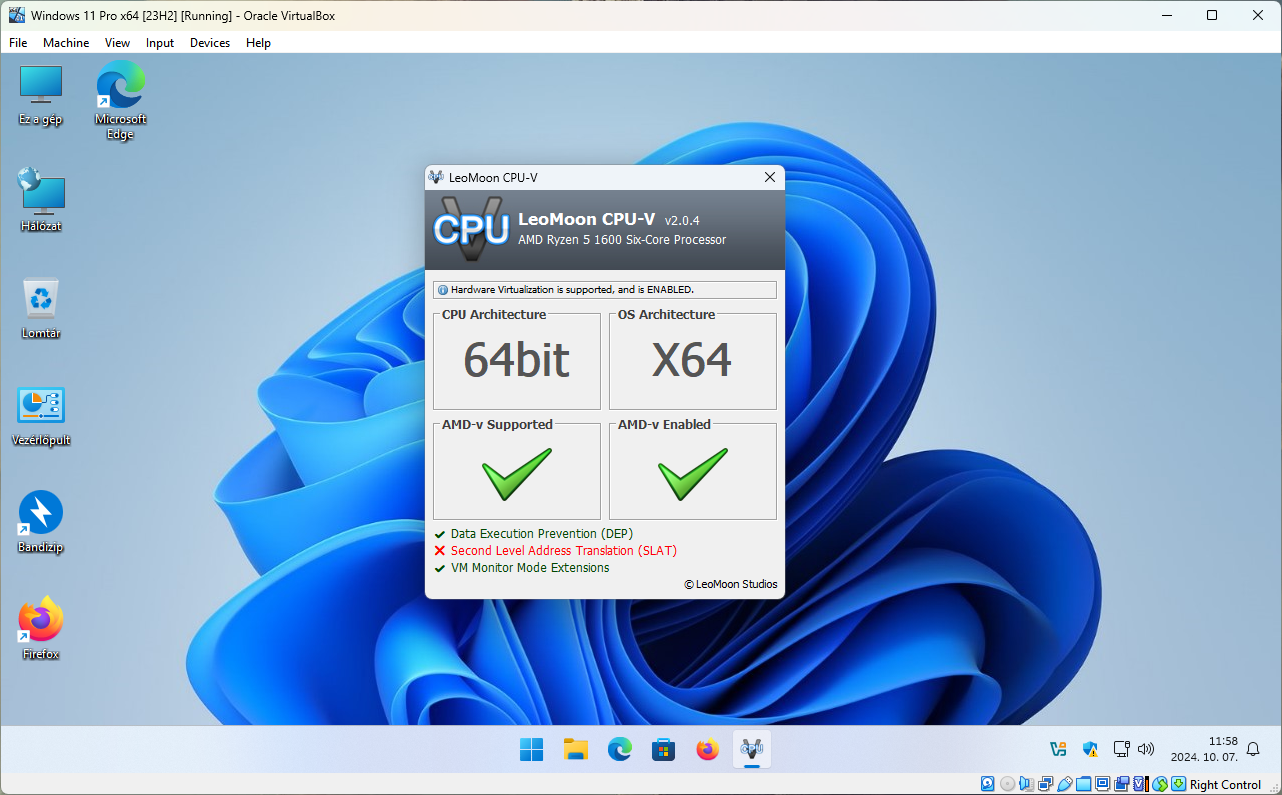The height and width of the screenshot is (795, 1282).
Task: Click the mouse integration status icon
Action: coord(1160,784)
